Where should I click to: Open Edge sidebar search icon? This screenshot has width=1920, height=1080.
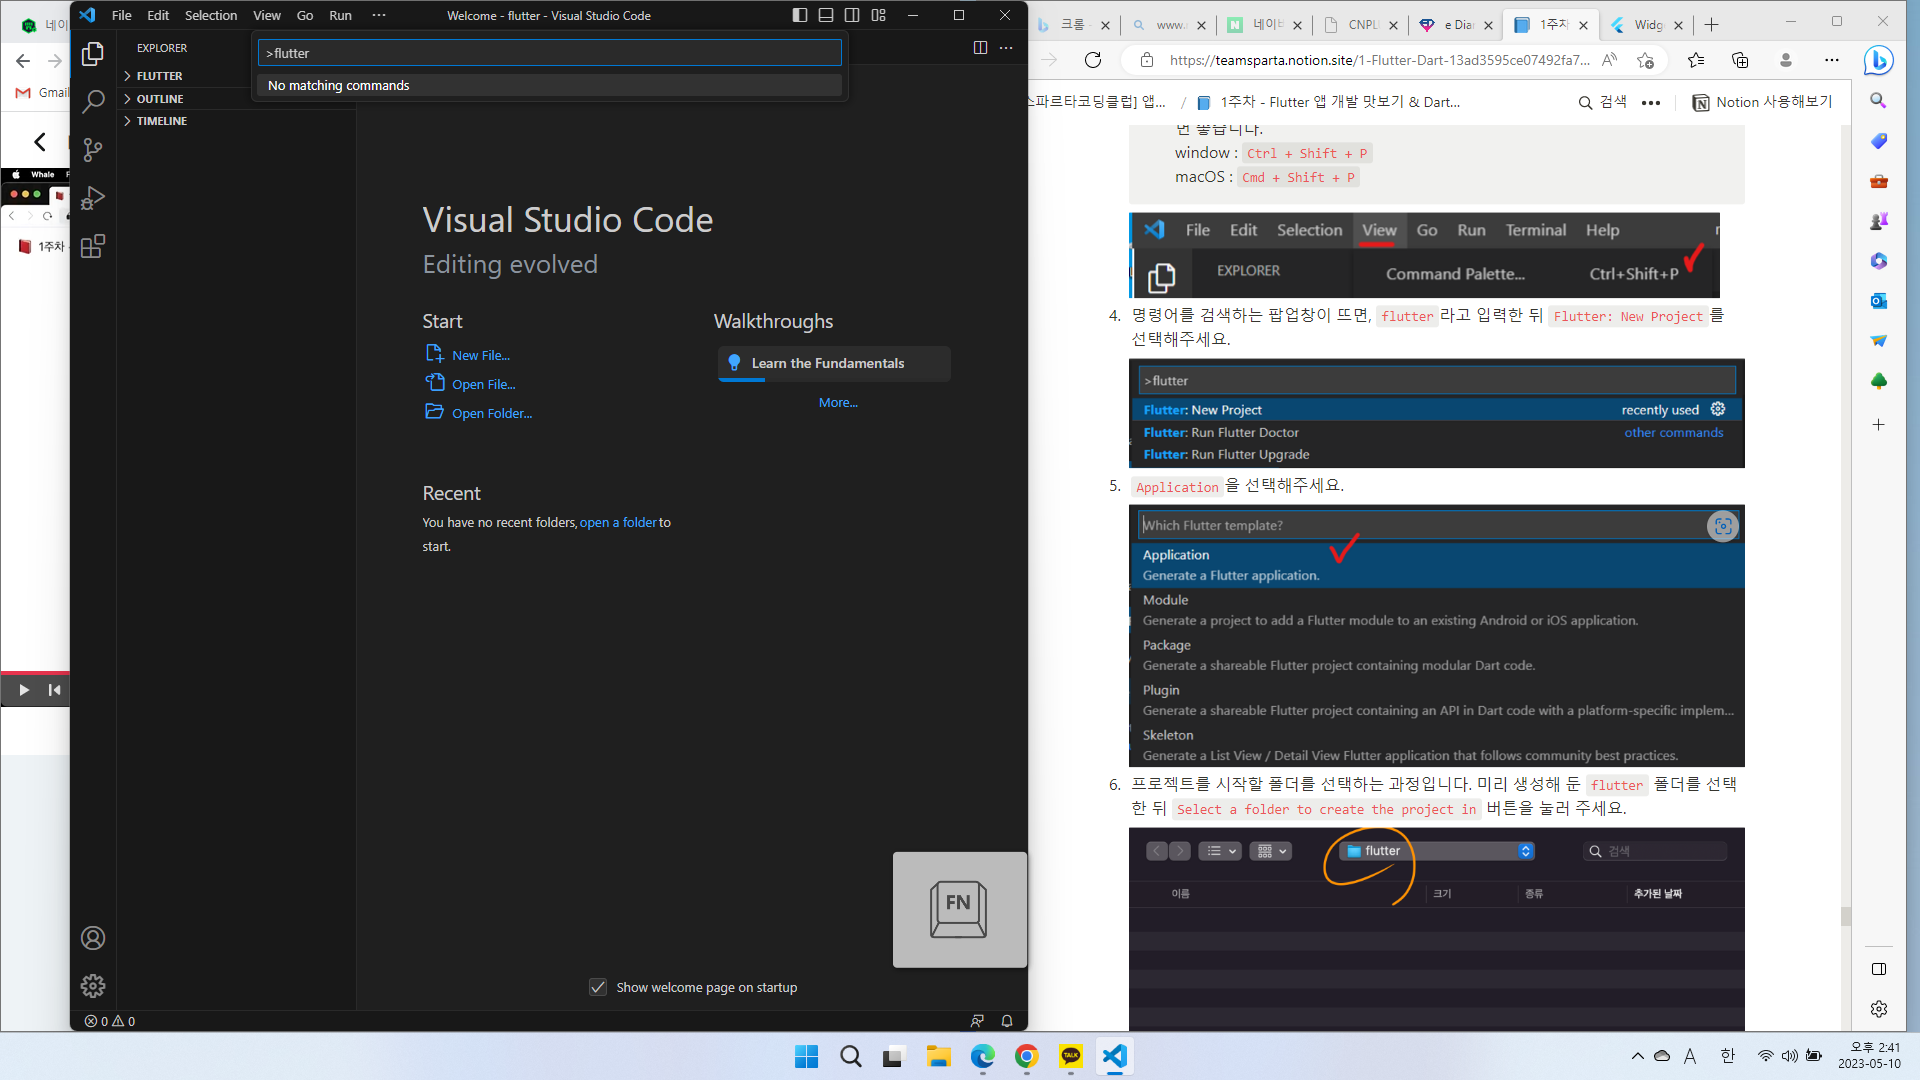[x=1879, y=100]
